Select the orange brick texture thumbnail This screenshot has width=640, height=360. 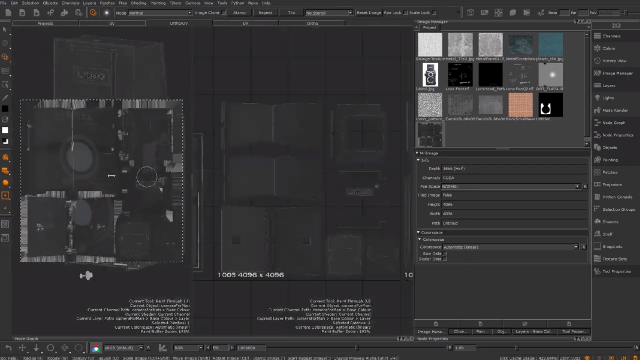pyautogui.click(x=521, y=105)
